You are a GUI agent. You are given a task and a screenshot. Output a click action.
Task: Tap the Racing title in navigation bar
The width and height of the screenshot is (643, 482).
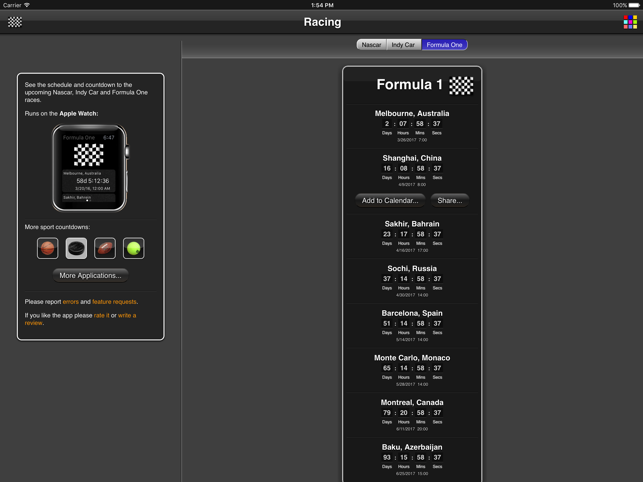pos(322,22)
